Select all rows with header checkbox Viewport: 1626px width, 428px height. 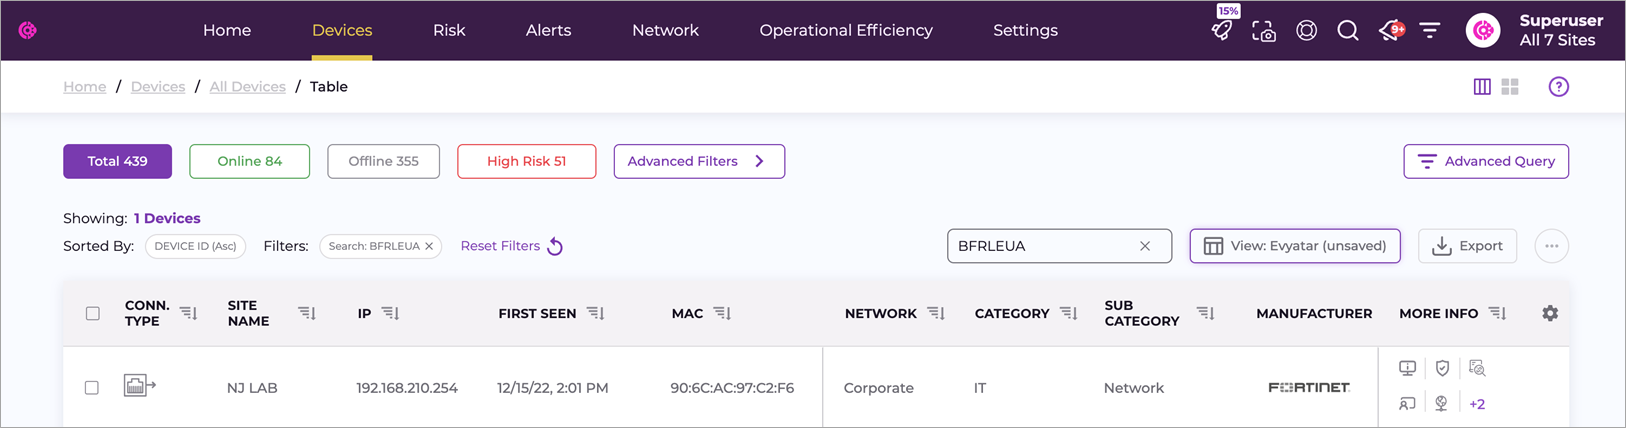[93, 313]
